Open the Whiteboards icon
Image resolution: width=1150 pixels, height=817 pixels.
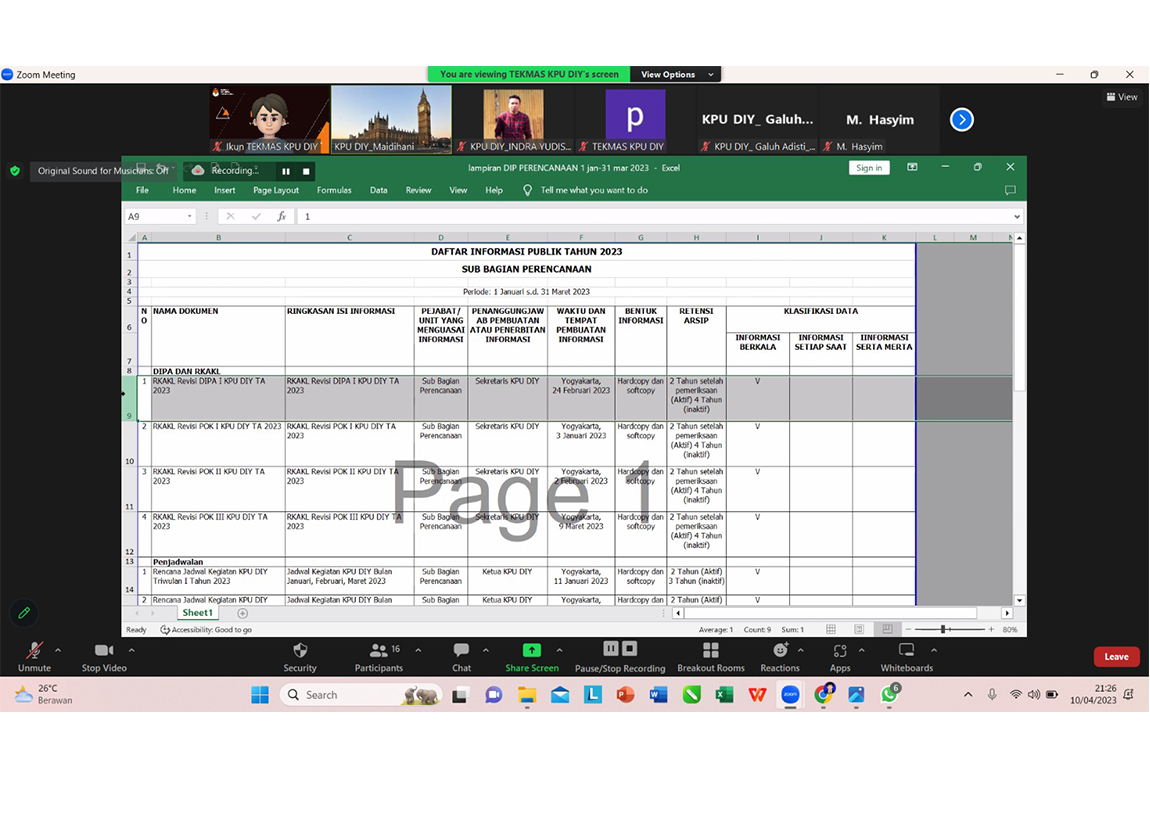[x=906, y=651]
